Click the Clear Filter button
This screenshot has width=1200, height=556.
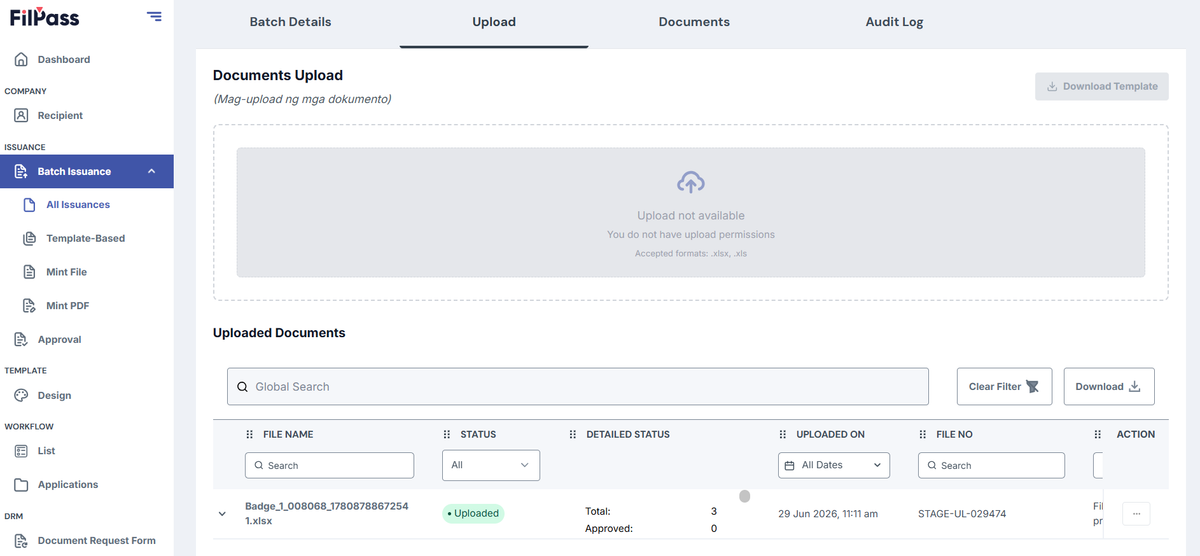pyautogui.click(x=1004, y=387)
